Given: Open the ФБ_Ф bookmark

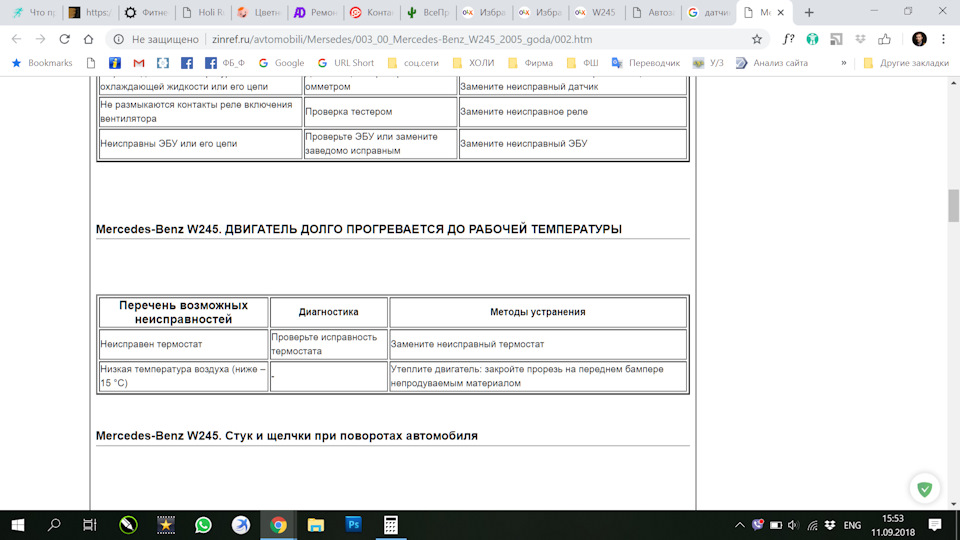Looking at the screenshot, I should 225,63.
